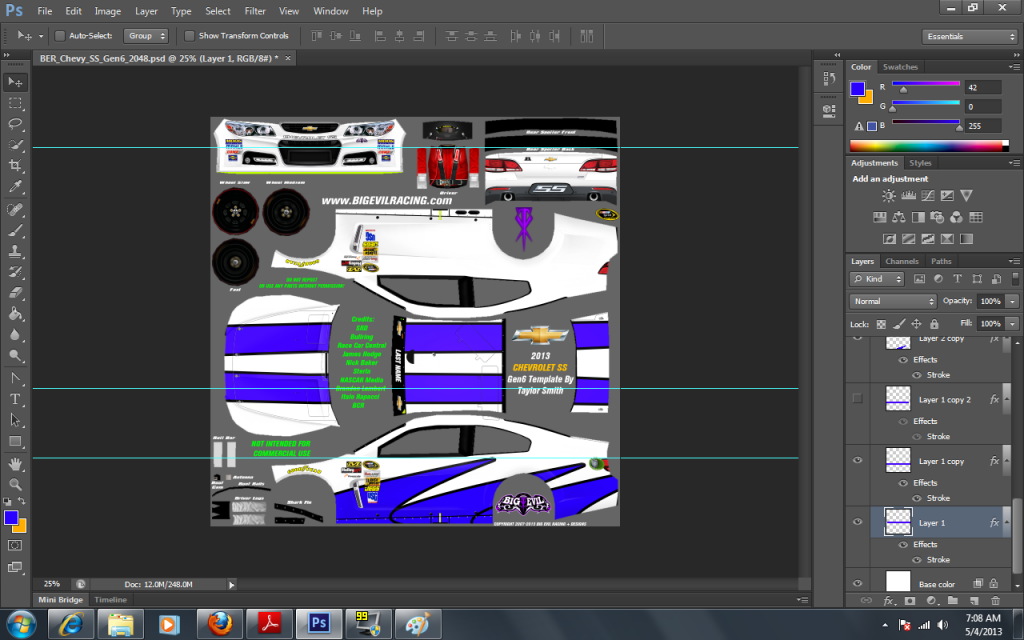
Task: Show the hidden Layer 1 copy 2
Action: pyautogui.click(x=857, y=398)
